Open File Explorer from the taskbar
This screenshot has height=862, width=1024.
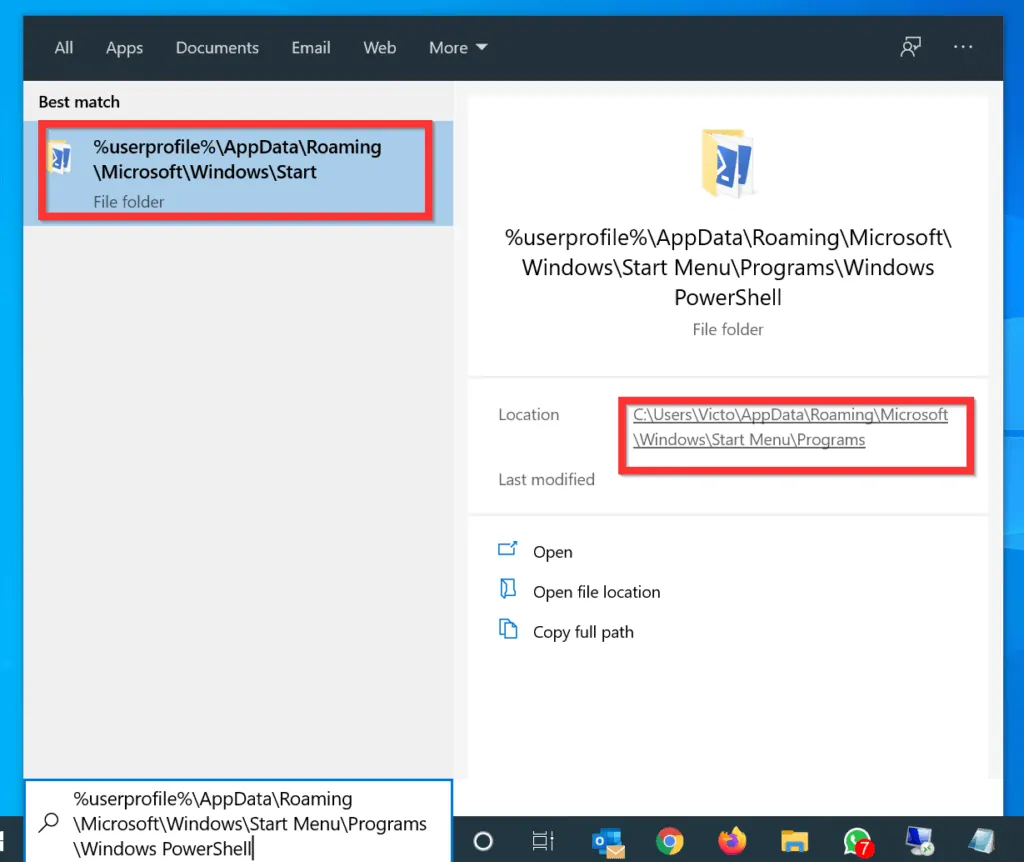click(x=794, y=841)
